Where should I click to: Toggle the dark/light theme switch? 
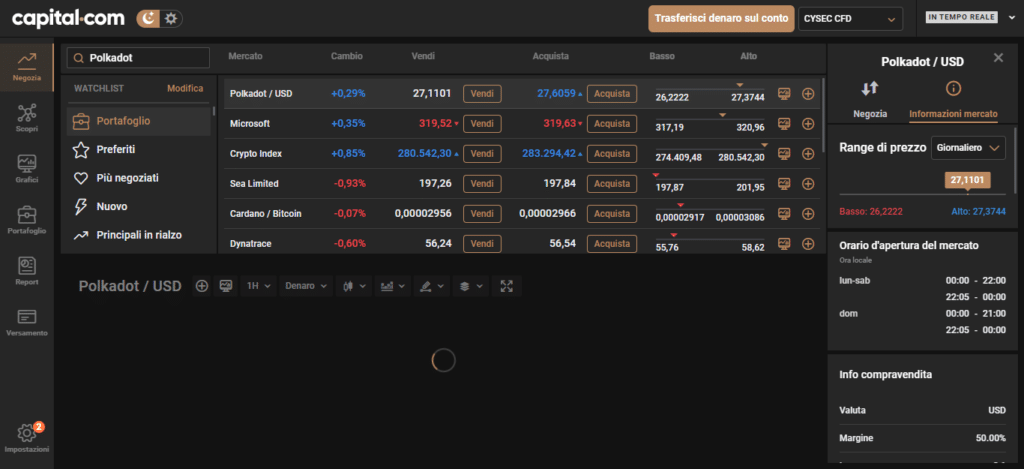pyautogui.click(x=159, y=19)
